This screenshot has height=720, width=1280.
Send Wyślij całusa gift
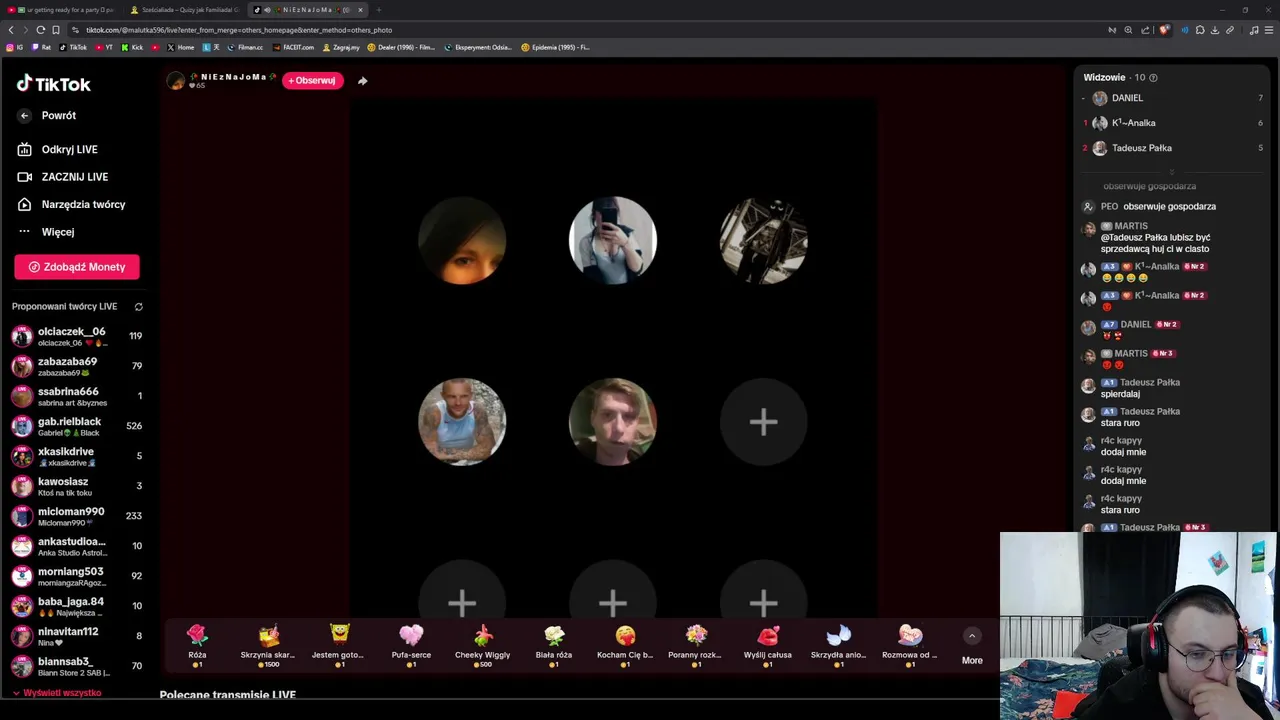tap(768, 645)
